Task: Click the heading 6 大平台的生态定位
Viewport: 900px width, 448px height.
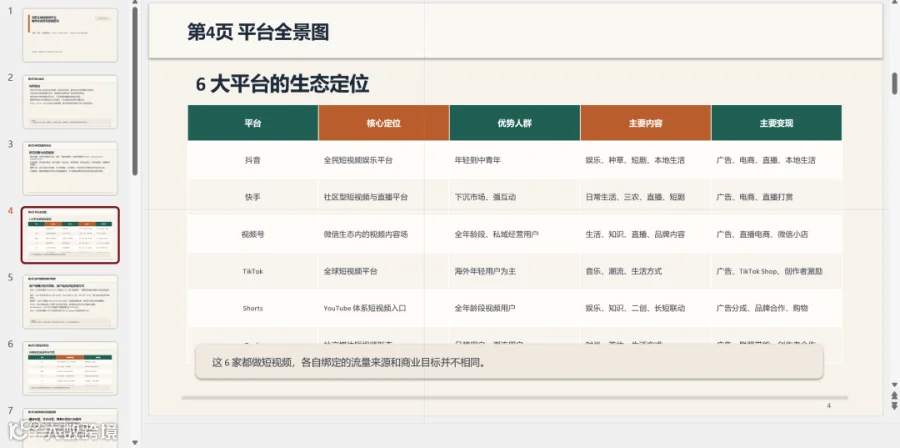Action: [x=282, y=84]
